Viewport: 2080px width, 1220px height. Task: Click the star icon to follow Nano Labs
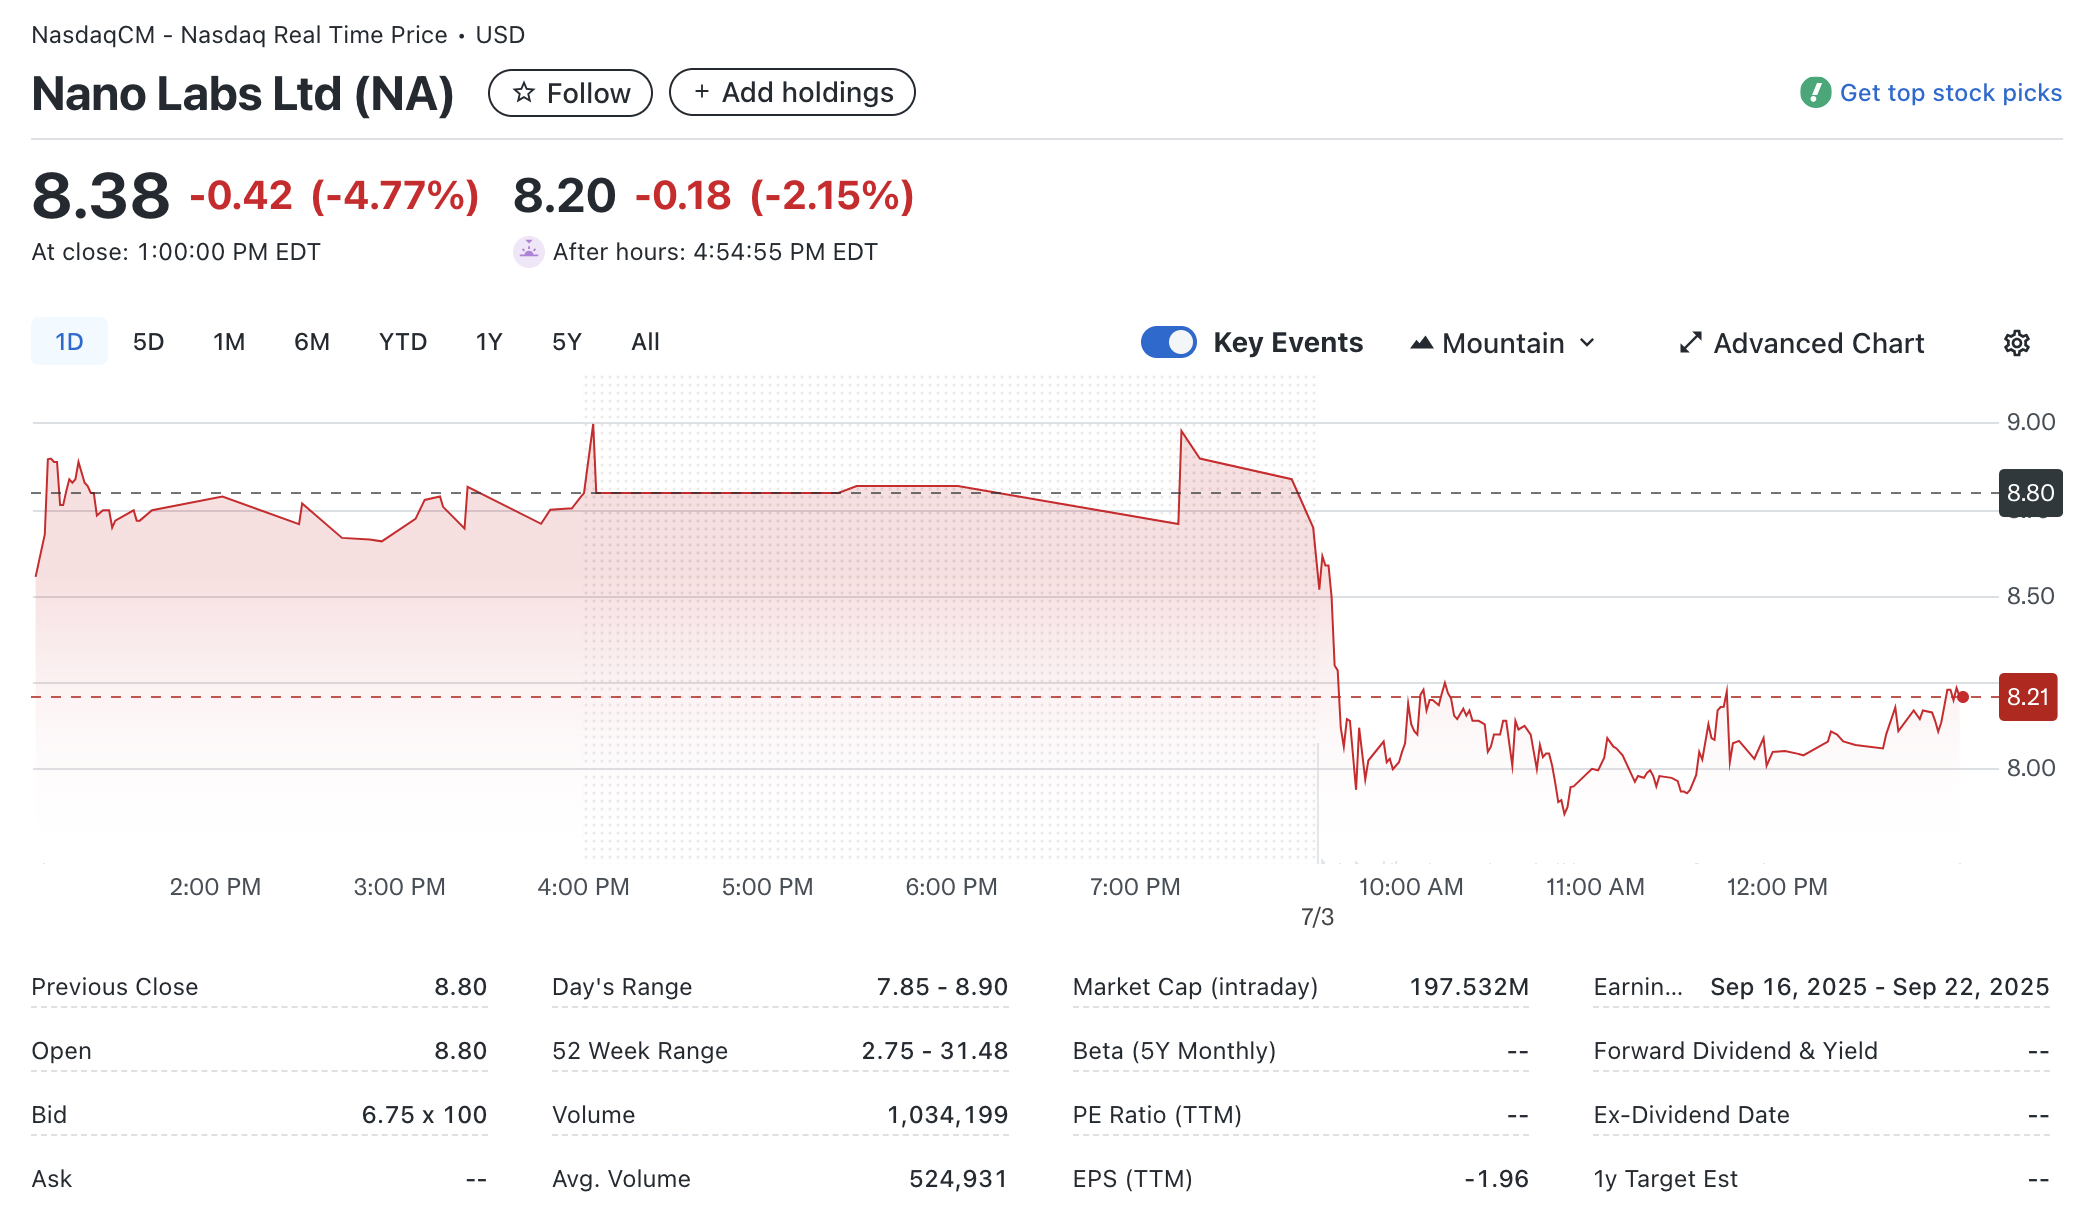coord(524,92)
